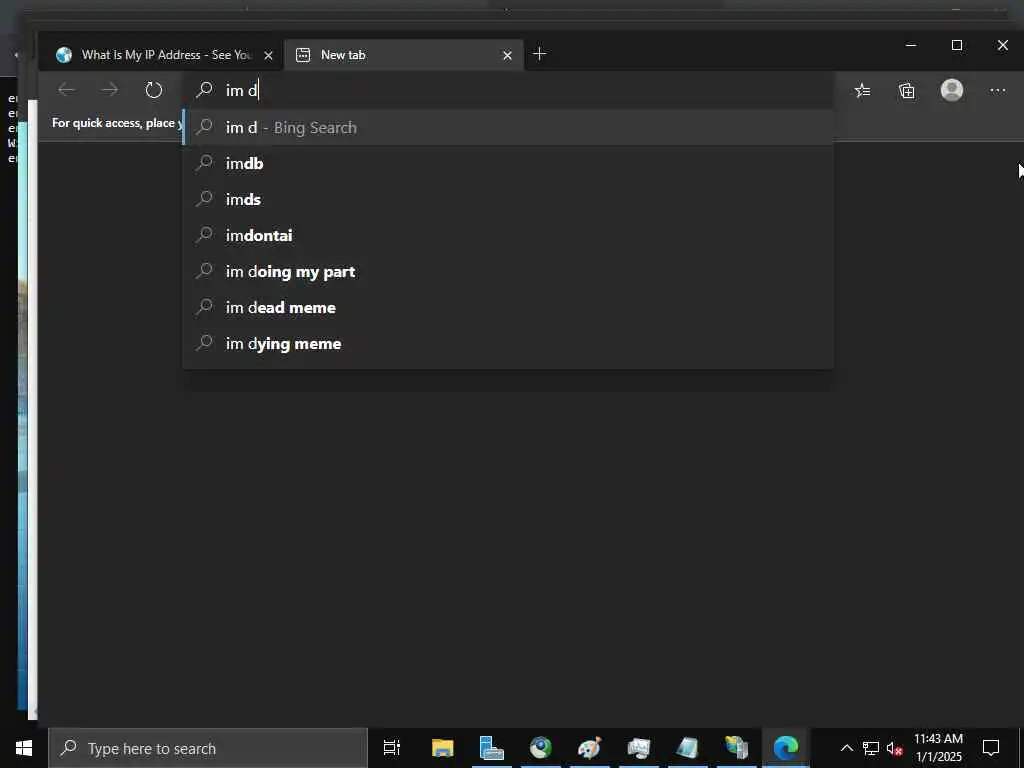The height and width of the screenshot is (768, 1024).
Task: Open a new tab with the plus button
Action: point(539,54)
